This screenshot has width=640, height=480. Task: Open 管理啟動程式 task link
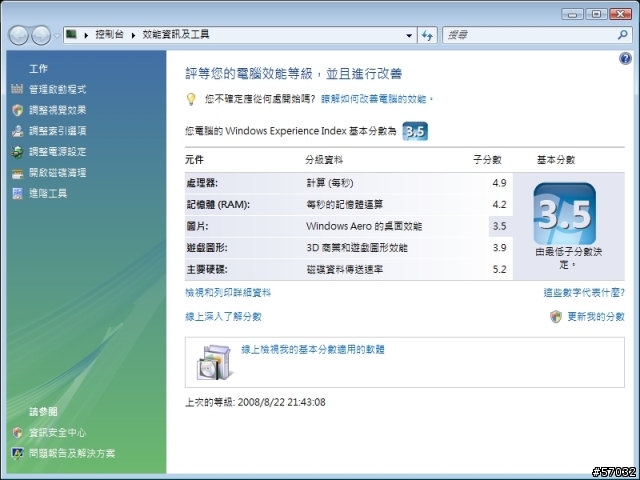click(58, 89)
